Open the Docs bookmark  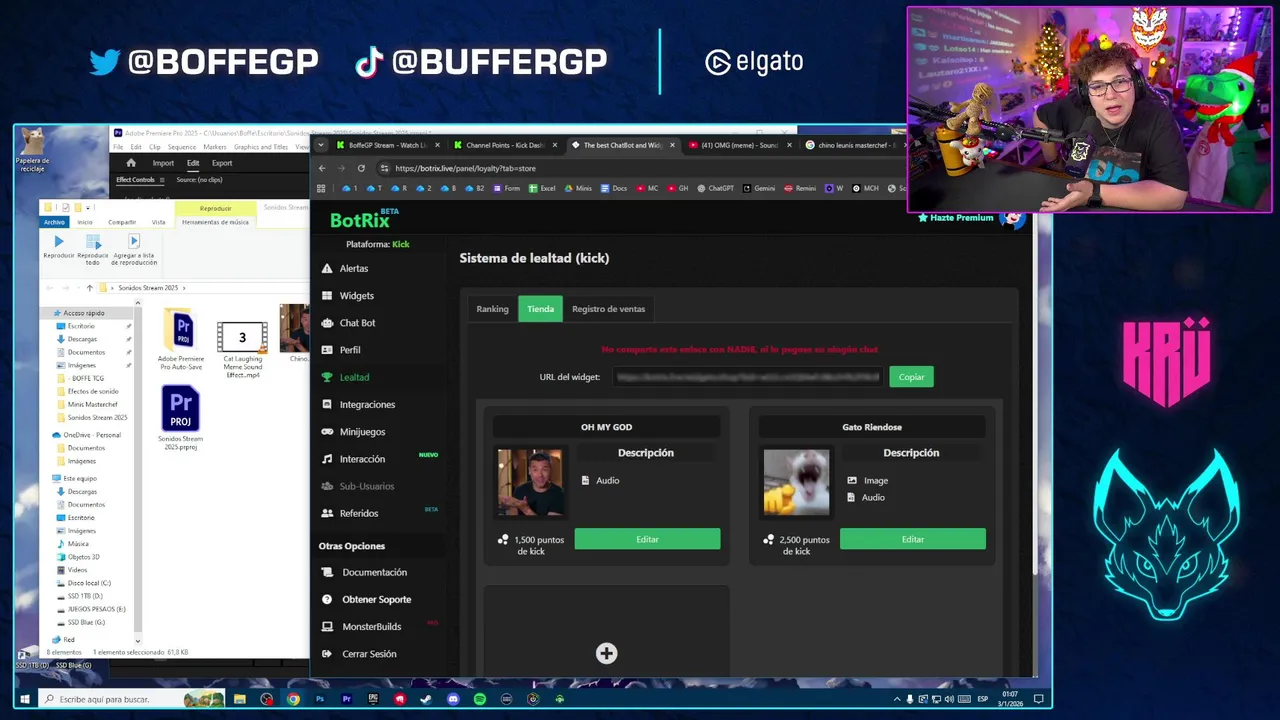click(x=613, y=188)
